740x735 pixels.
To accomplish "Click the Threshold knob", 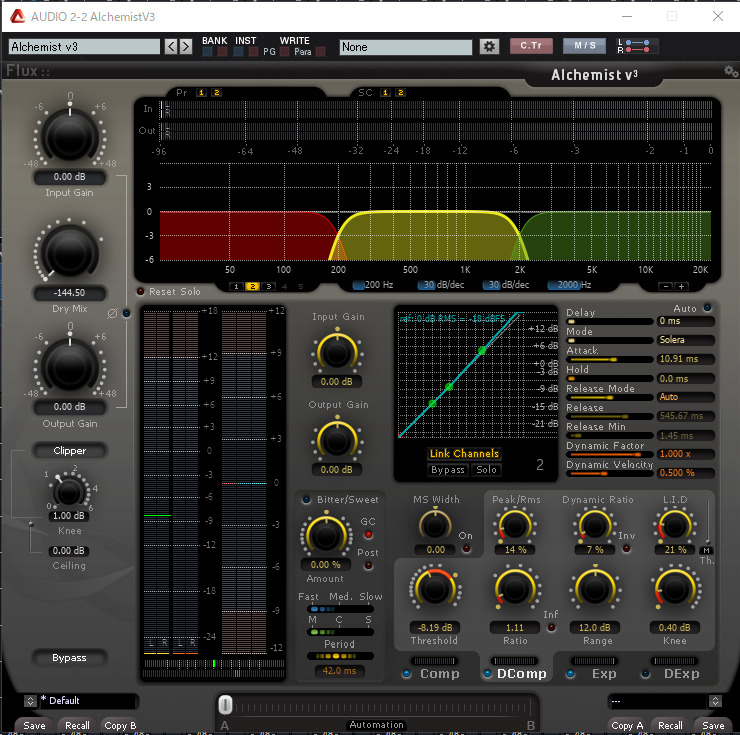I will click(435, 589).
